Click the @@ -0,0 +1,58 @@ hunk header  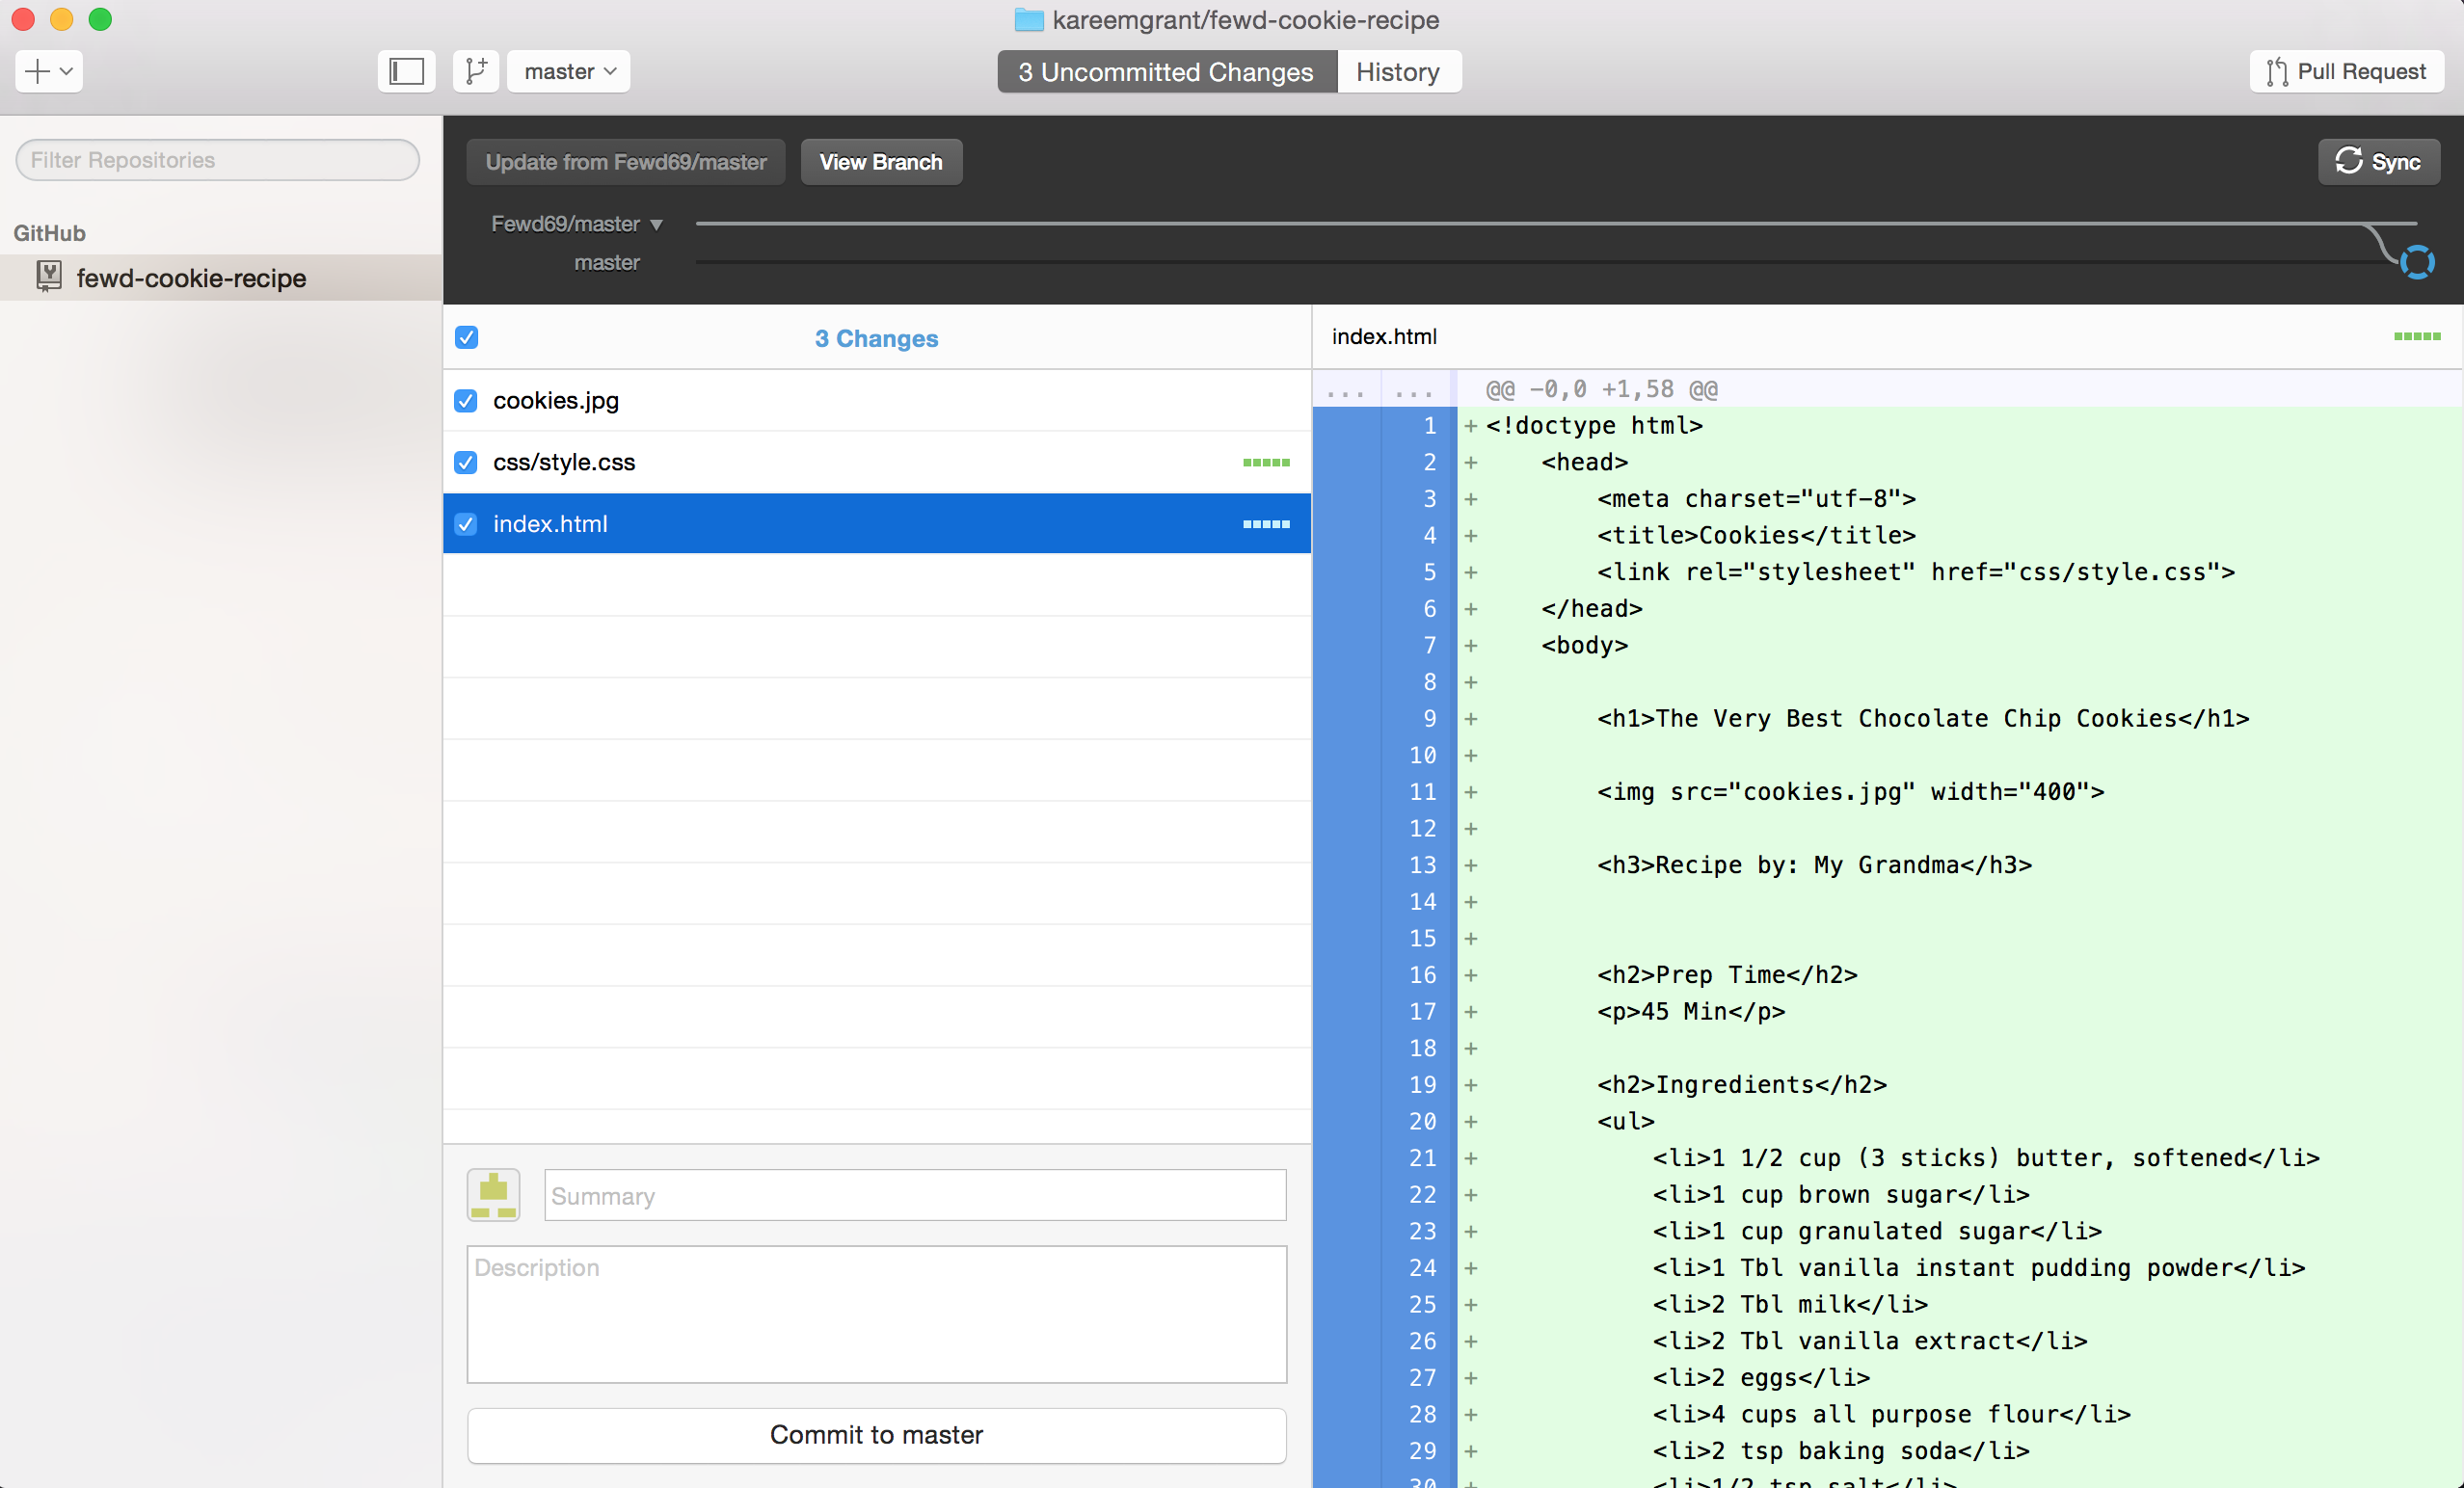[1601, 389]
